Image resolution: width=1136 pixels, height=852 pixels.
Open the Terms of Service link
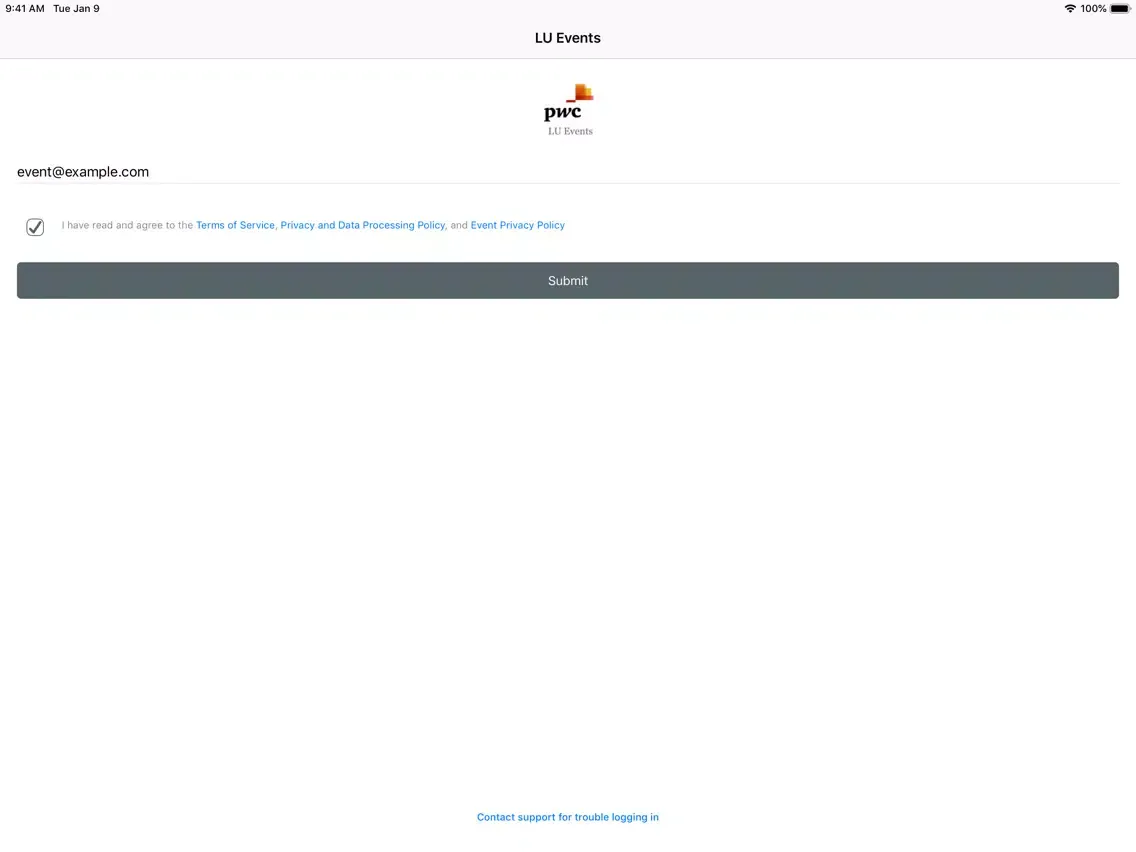235,225
